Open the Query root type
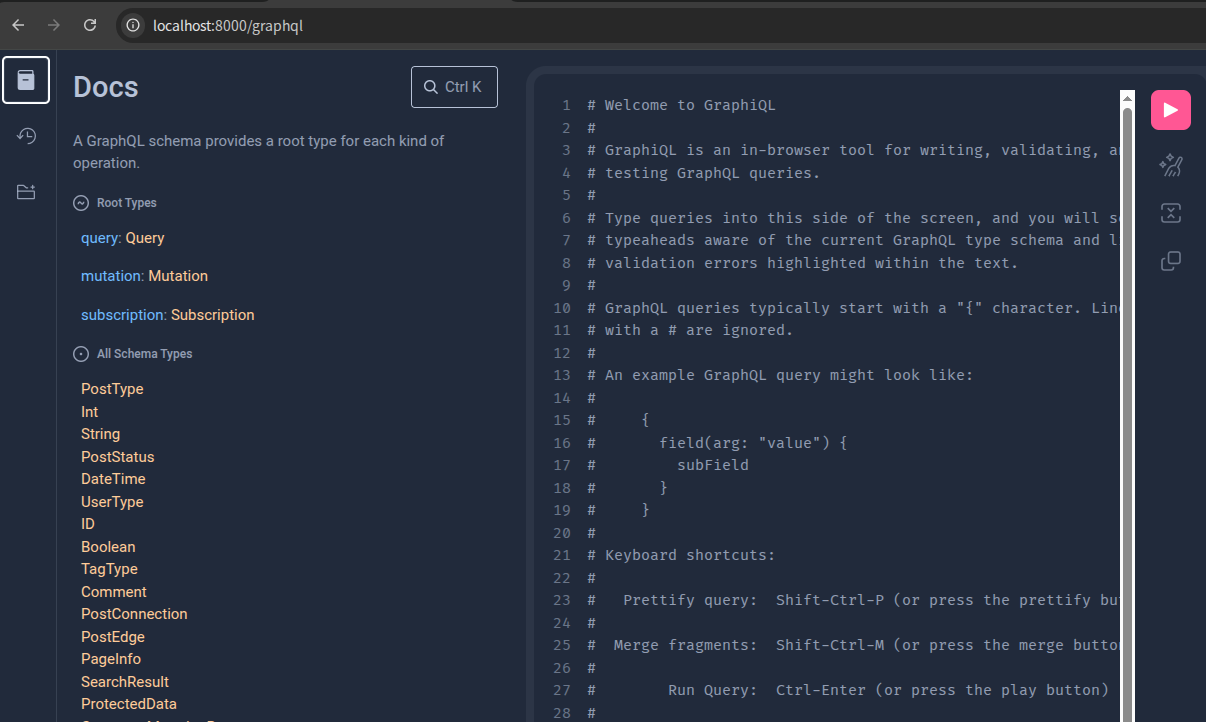Screen dimensions: 1206x722 145,238
